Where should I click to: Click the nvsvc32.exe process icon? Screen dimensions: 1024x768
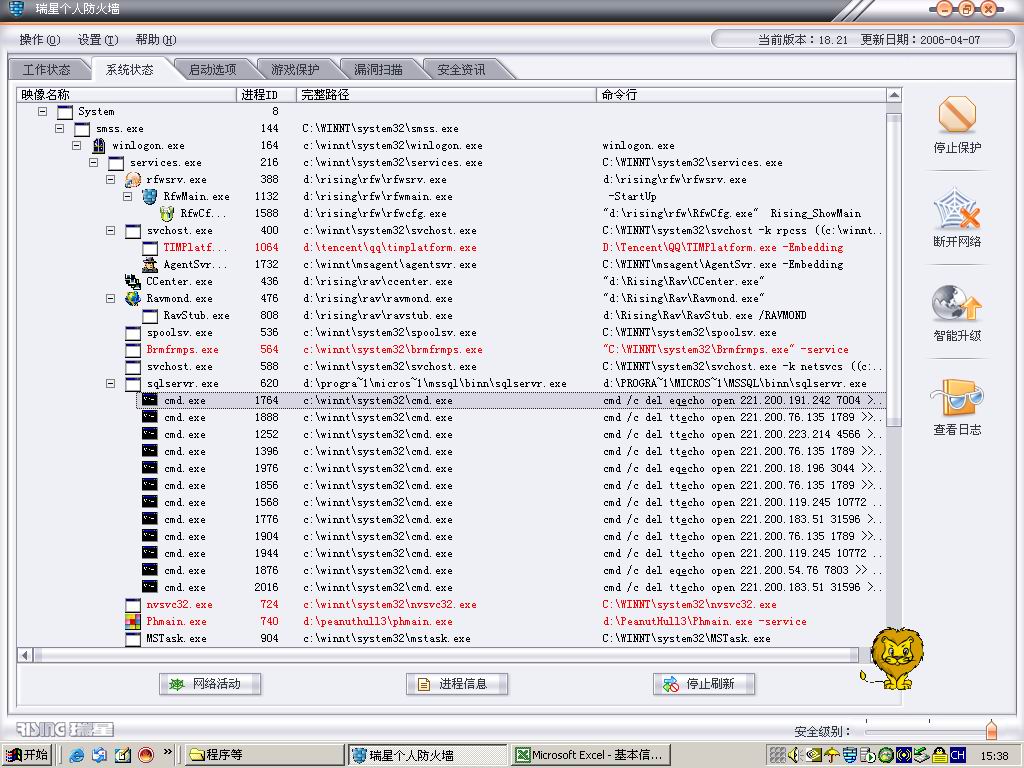[133, 605]
